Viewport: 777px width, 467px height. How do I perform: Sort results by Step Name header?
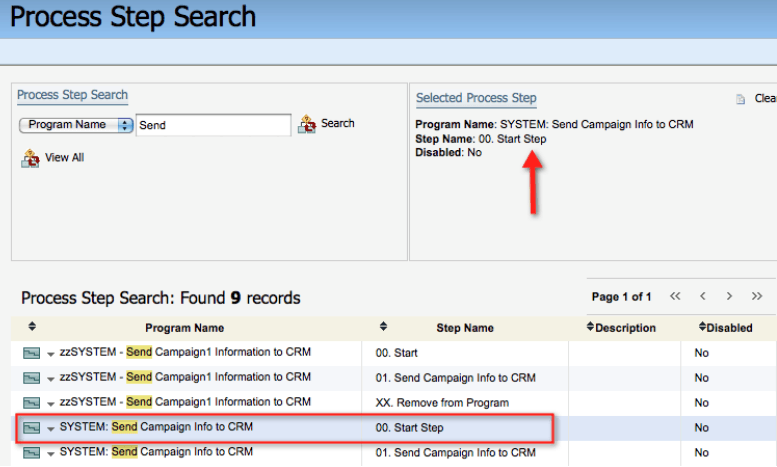tap(465, 328)
